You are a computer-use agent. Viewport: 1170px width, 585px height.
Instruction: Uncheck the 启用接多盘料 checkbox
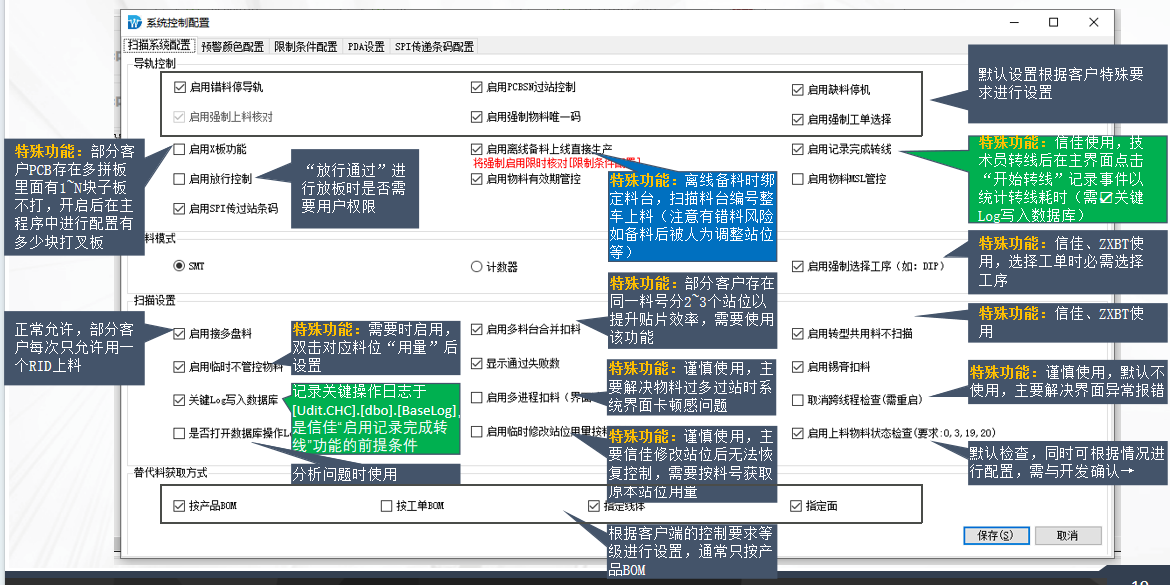(x=180, y=333)
